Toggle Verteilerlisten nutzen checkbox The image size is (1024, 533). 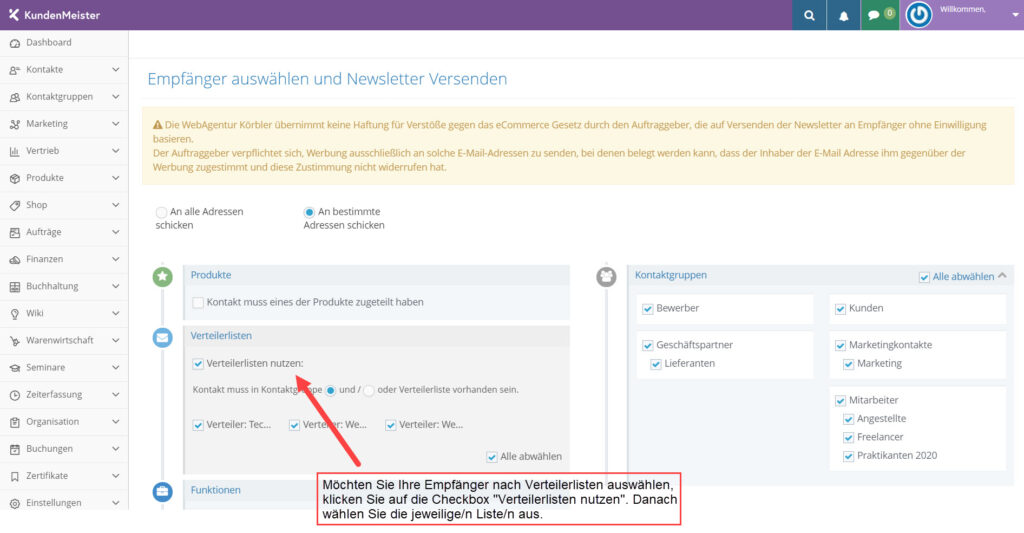pos(198,364)
